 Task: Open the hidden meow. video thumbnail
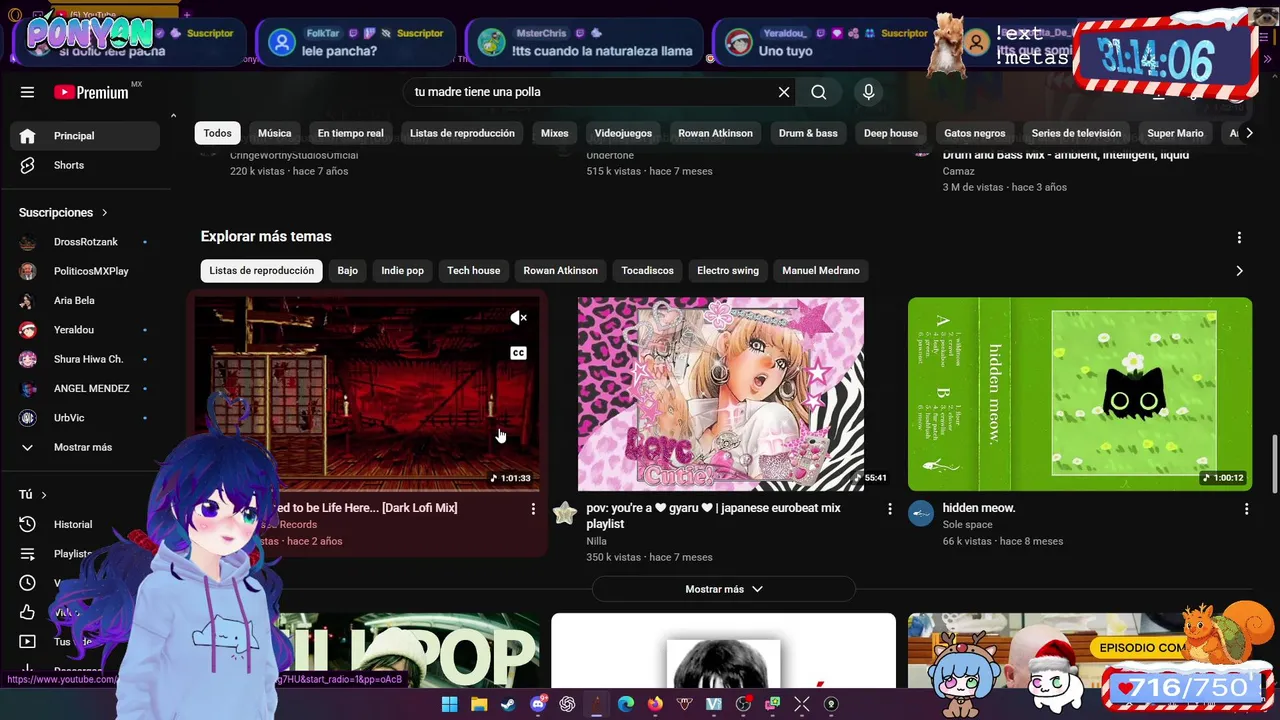tap(1080, 394)
